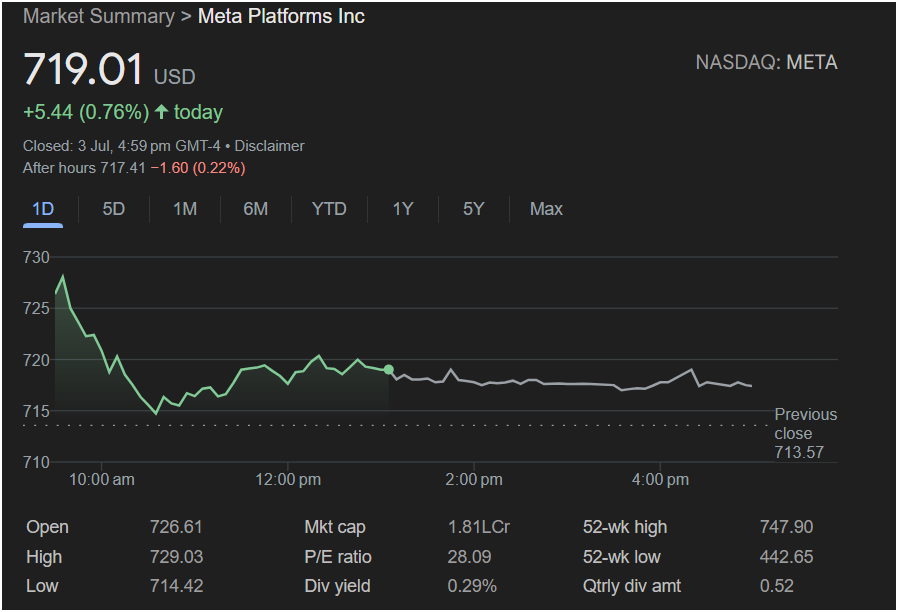Click the Low value 714.42

176,586
